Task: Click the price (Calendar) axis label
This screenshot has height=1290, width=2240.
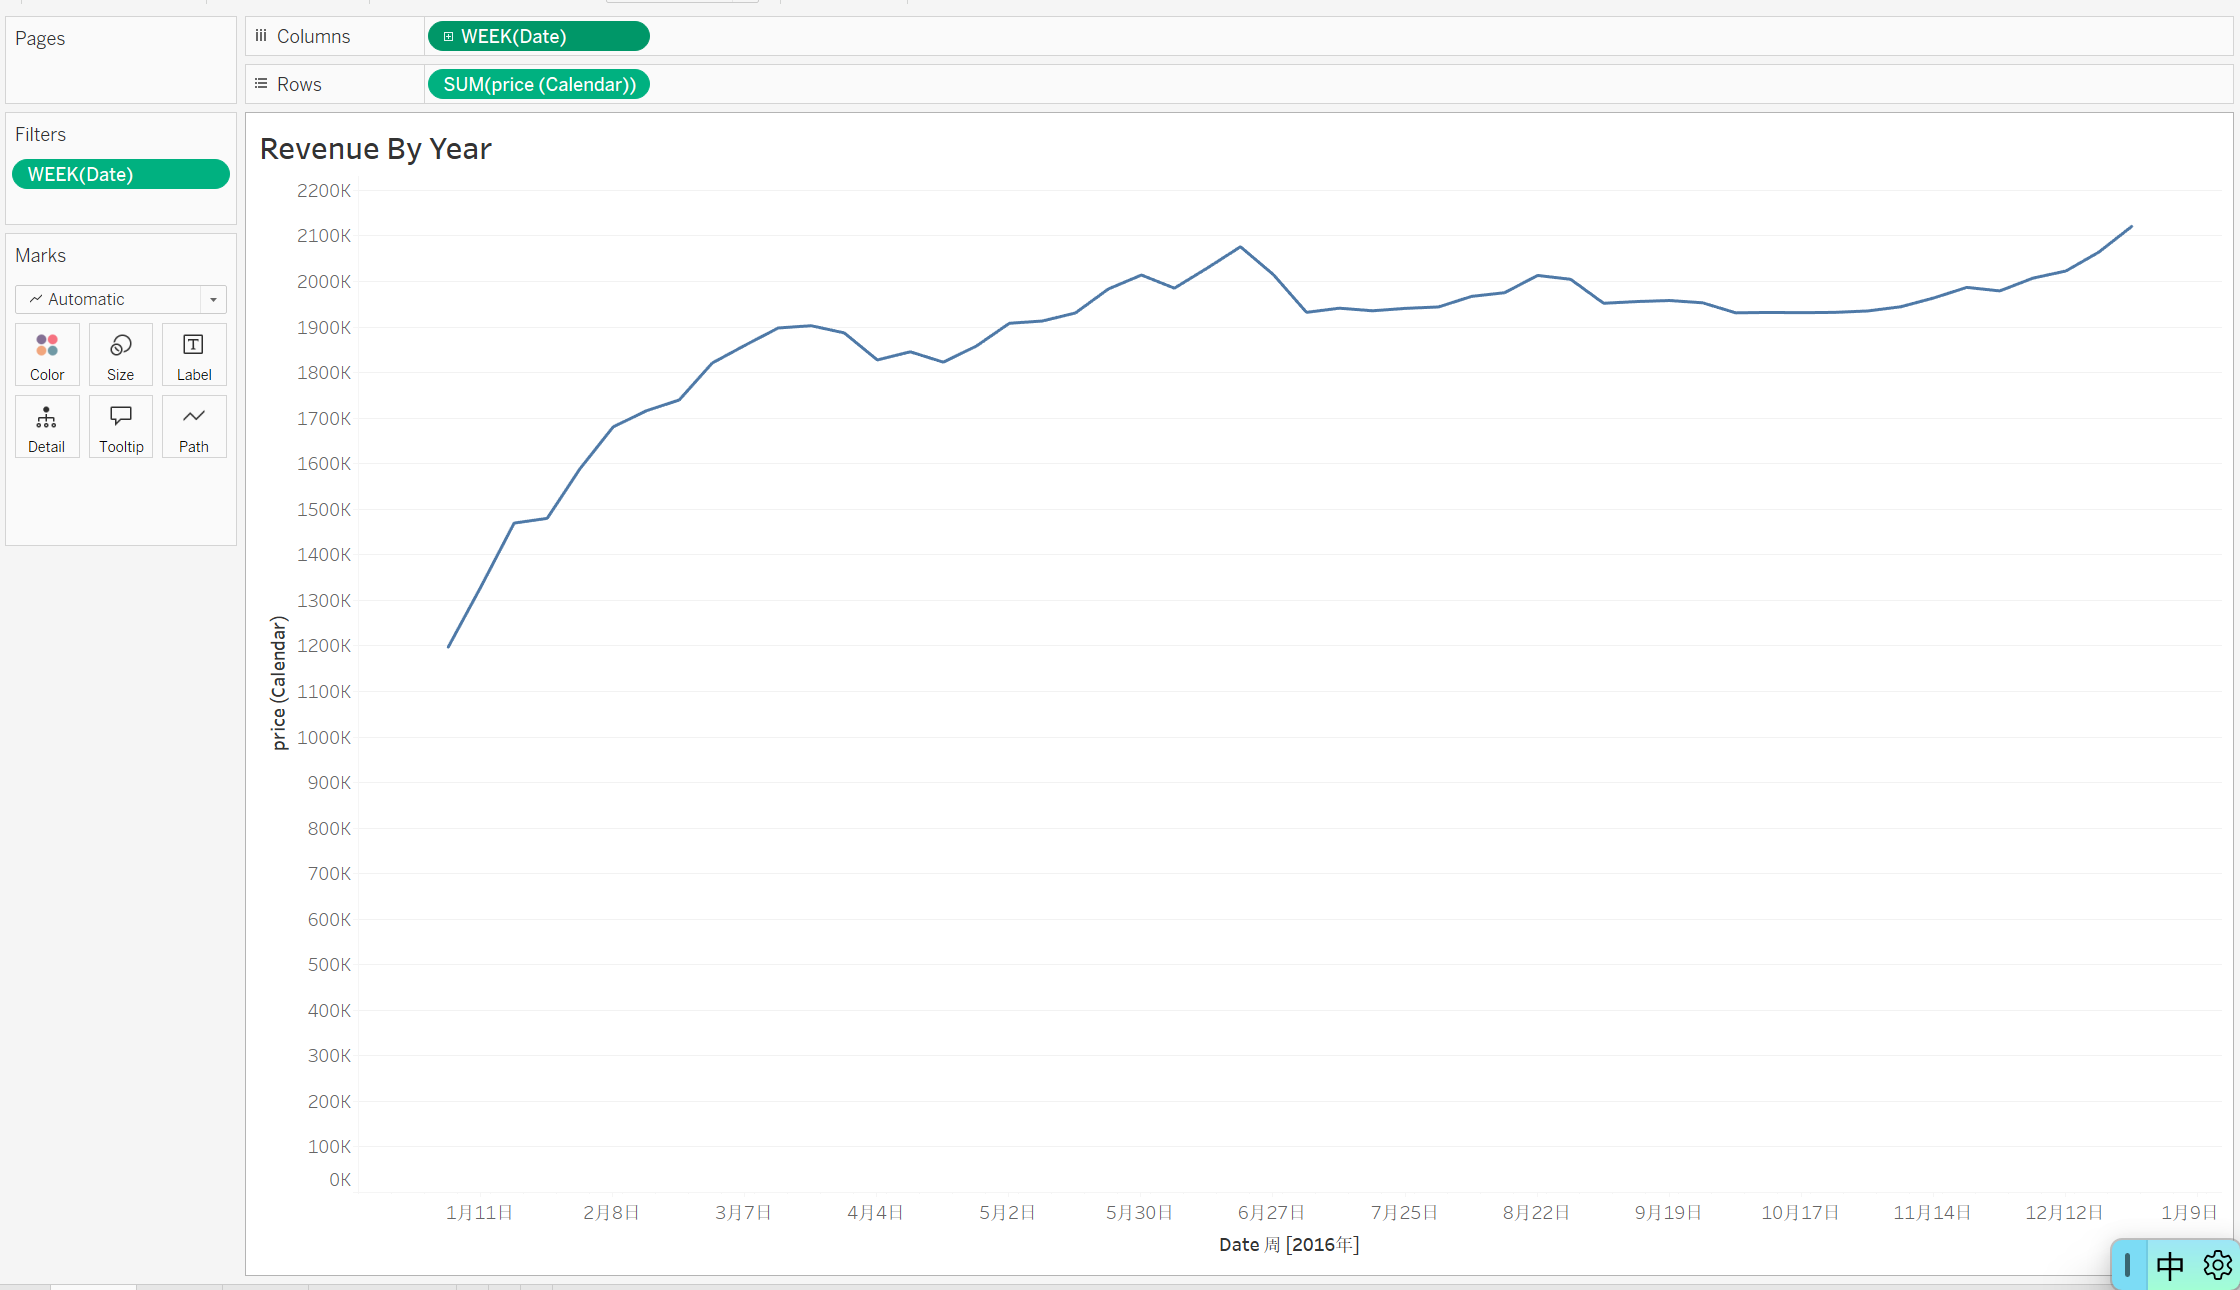Action: pyautogui.click(x=279, y=682)
